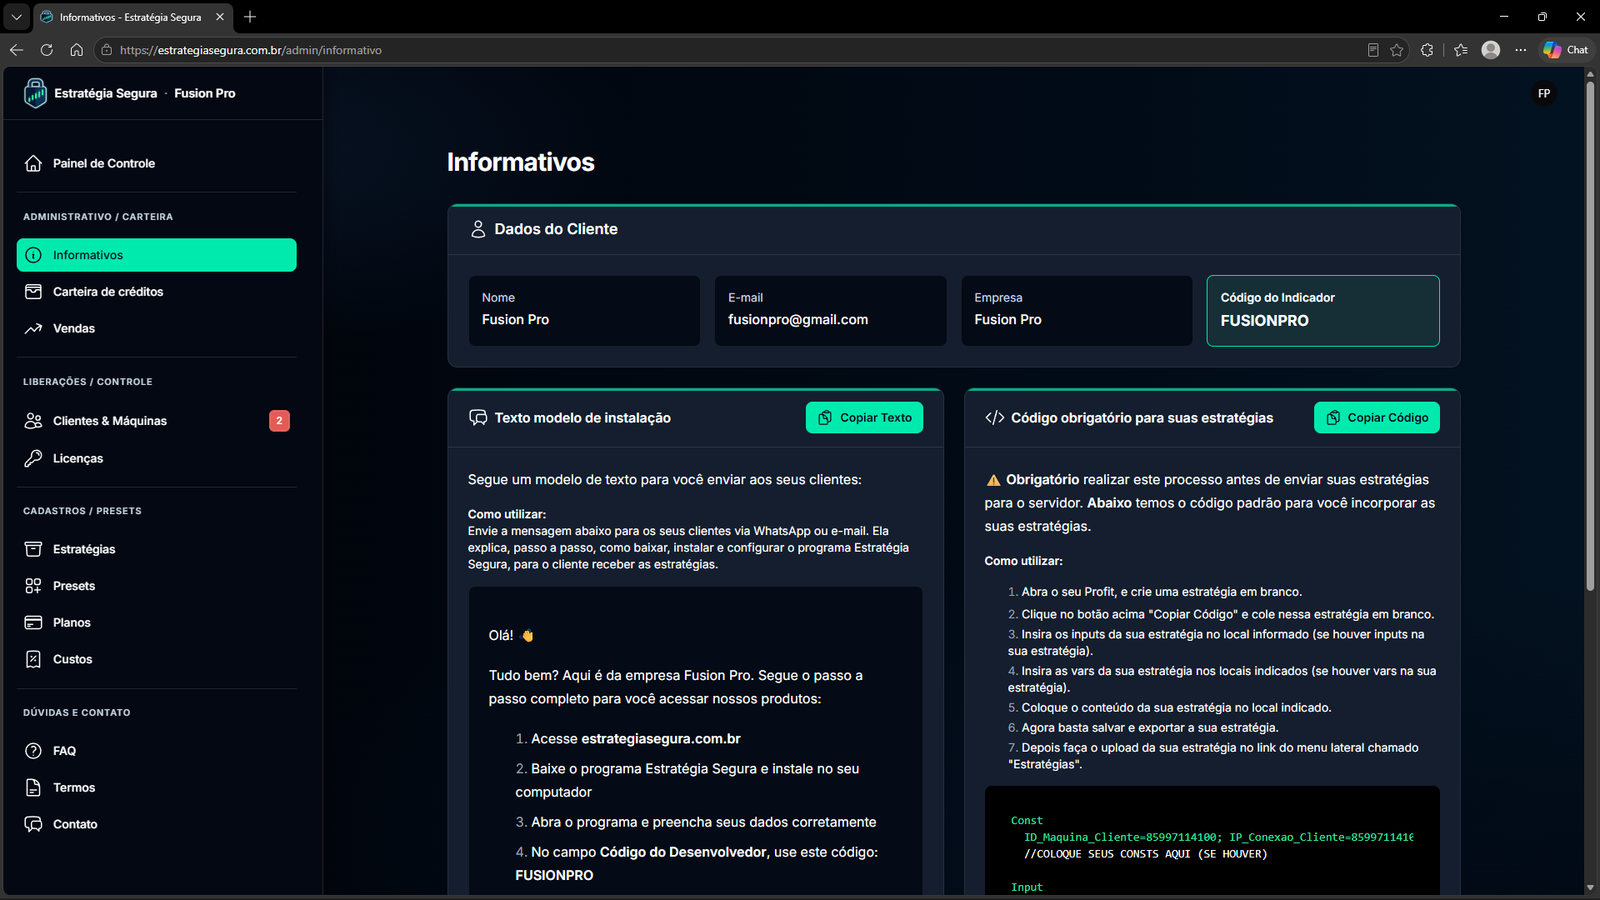Open the Copilot Chat button
The height and width of the screenshot is (900, 1600).
(x=1566, y=50)
